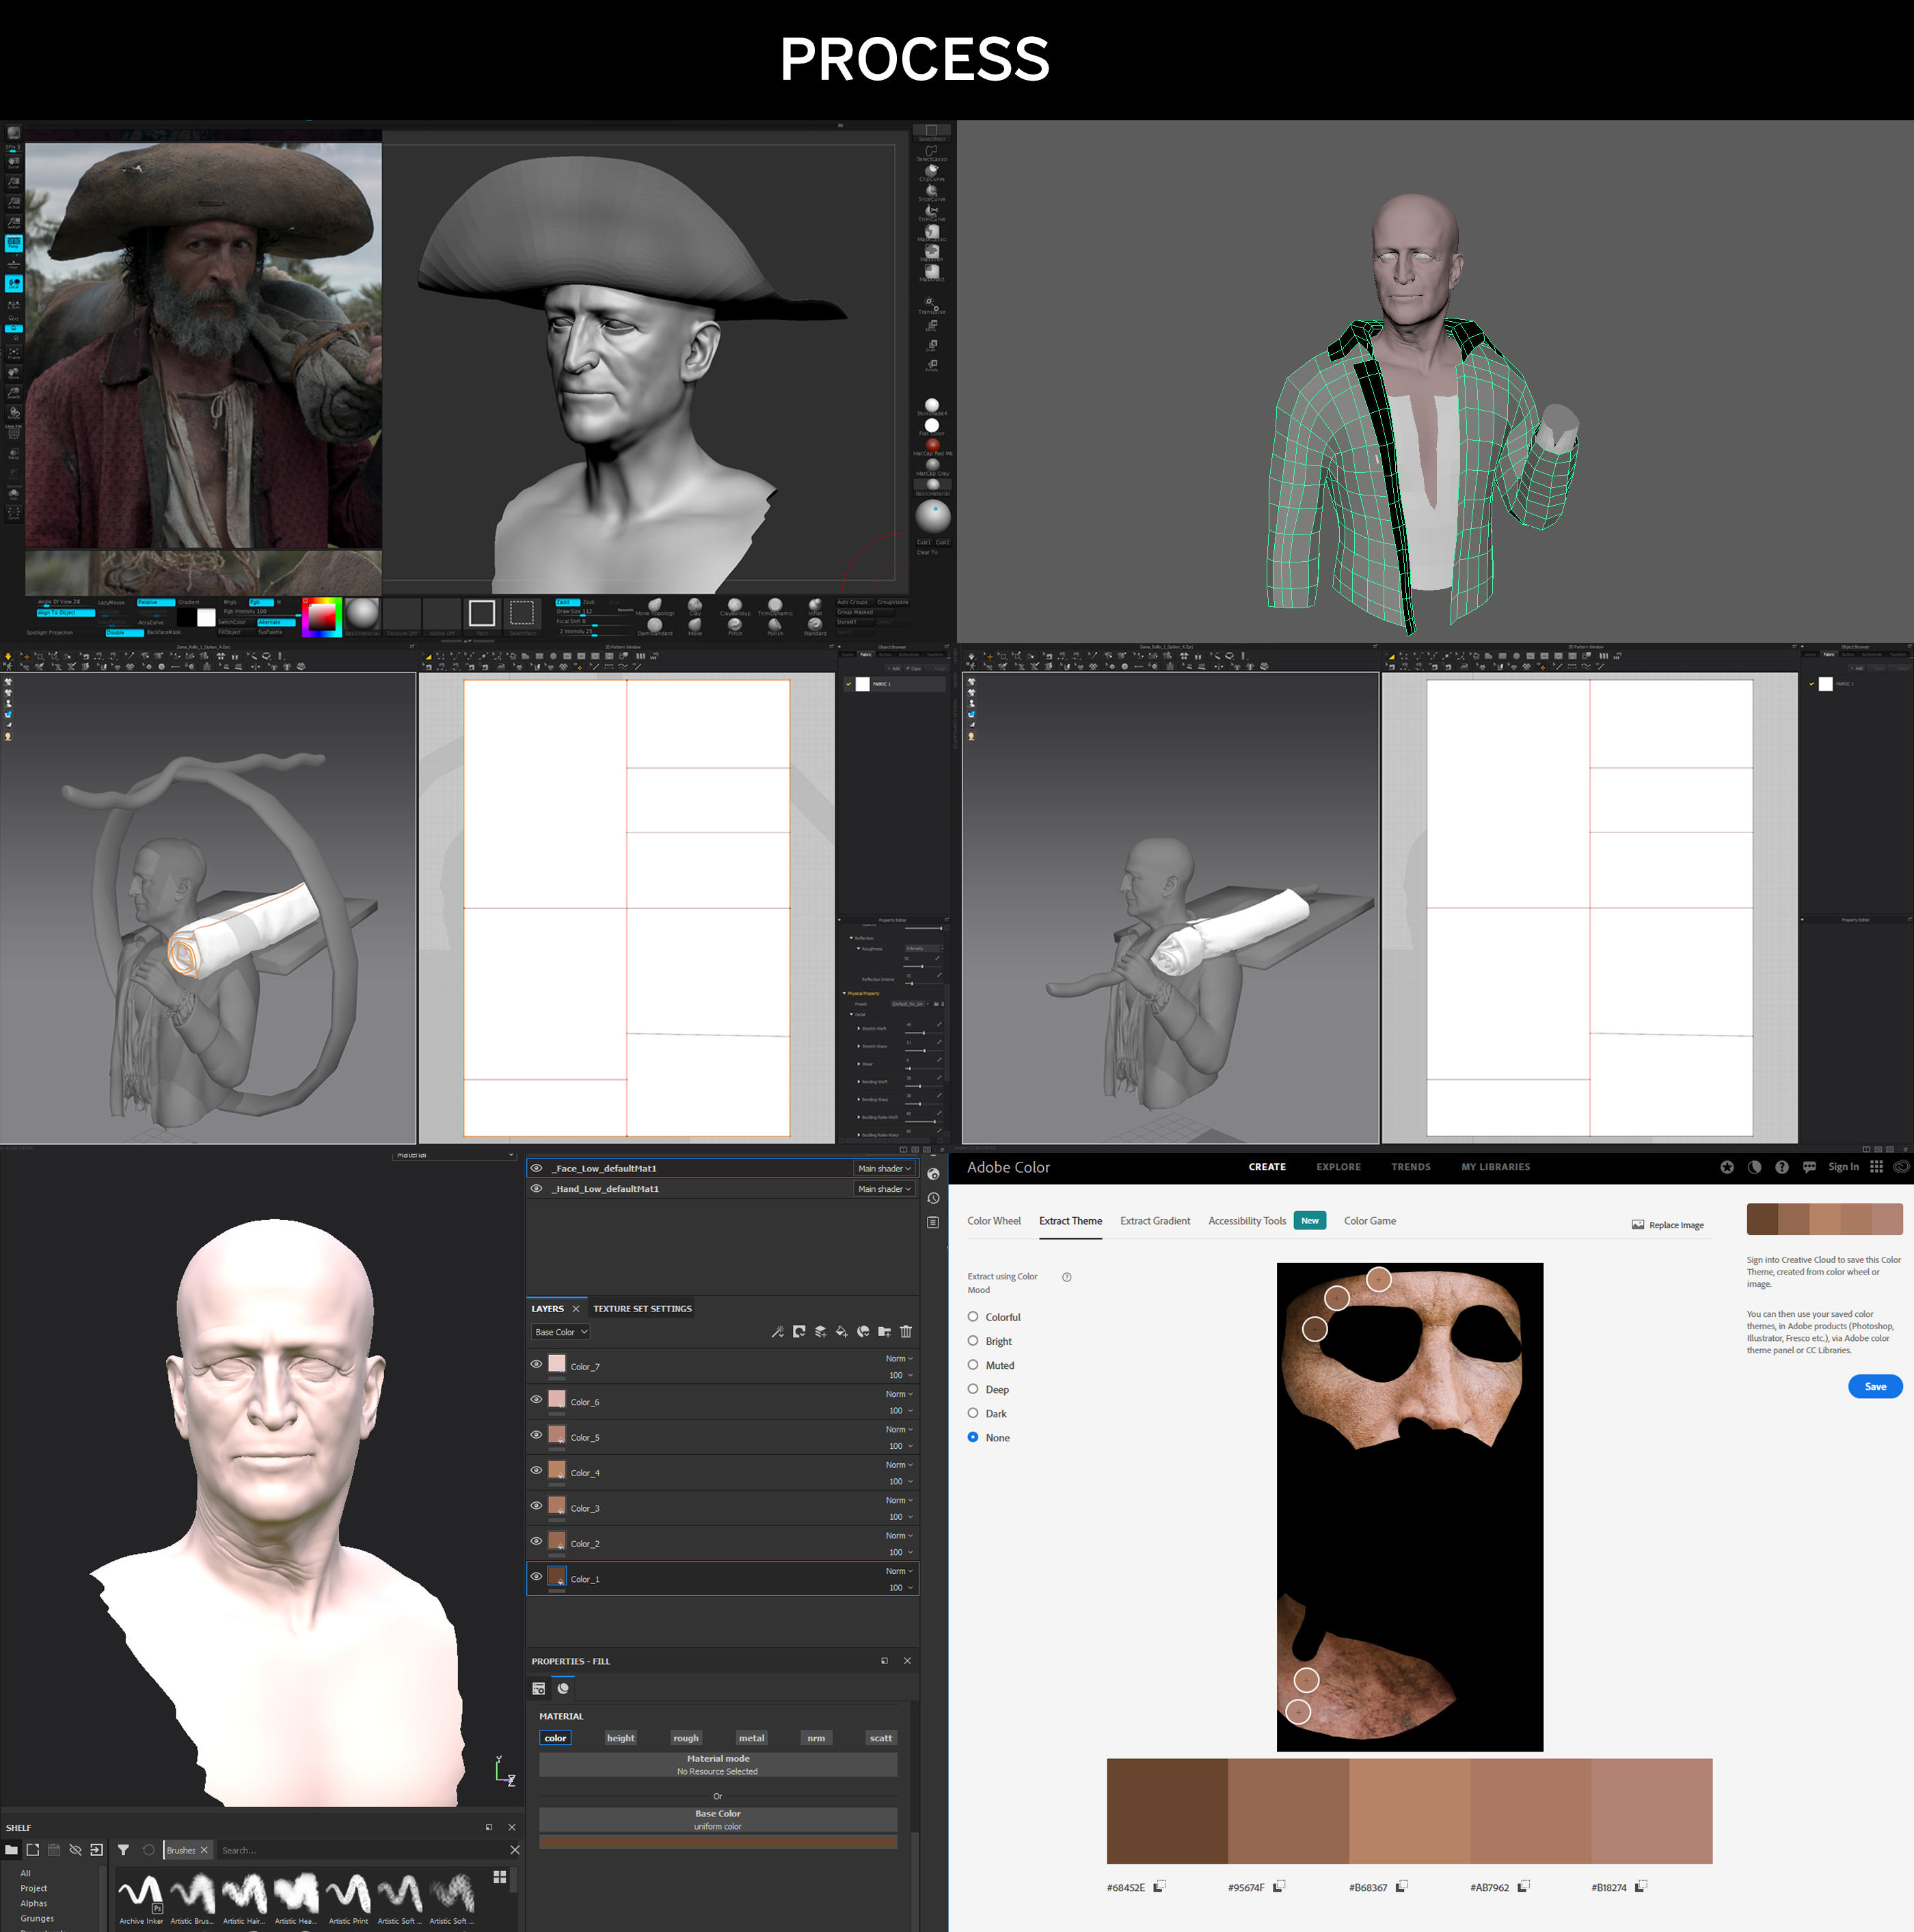The image size is (1914, 1932).
Task: Open the Norm blend mode dropdown of Color_3
Action: [899, 1500]
